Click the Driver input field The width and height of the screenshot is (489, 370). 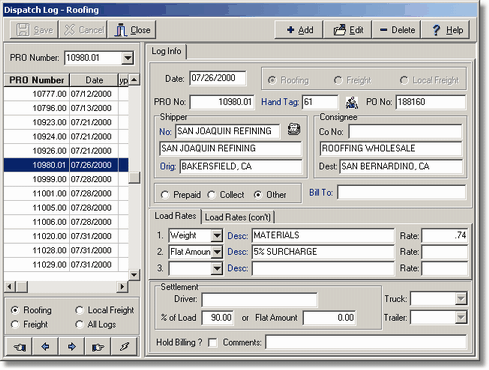tap(259, 300)
